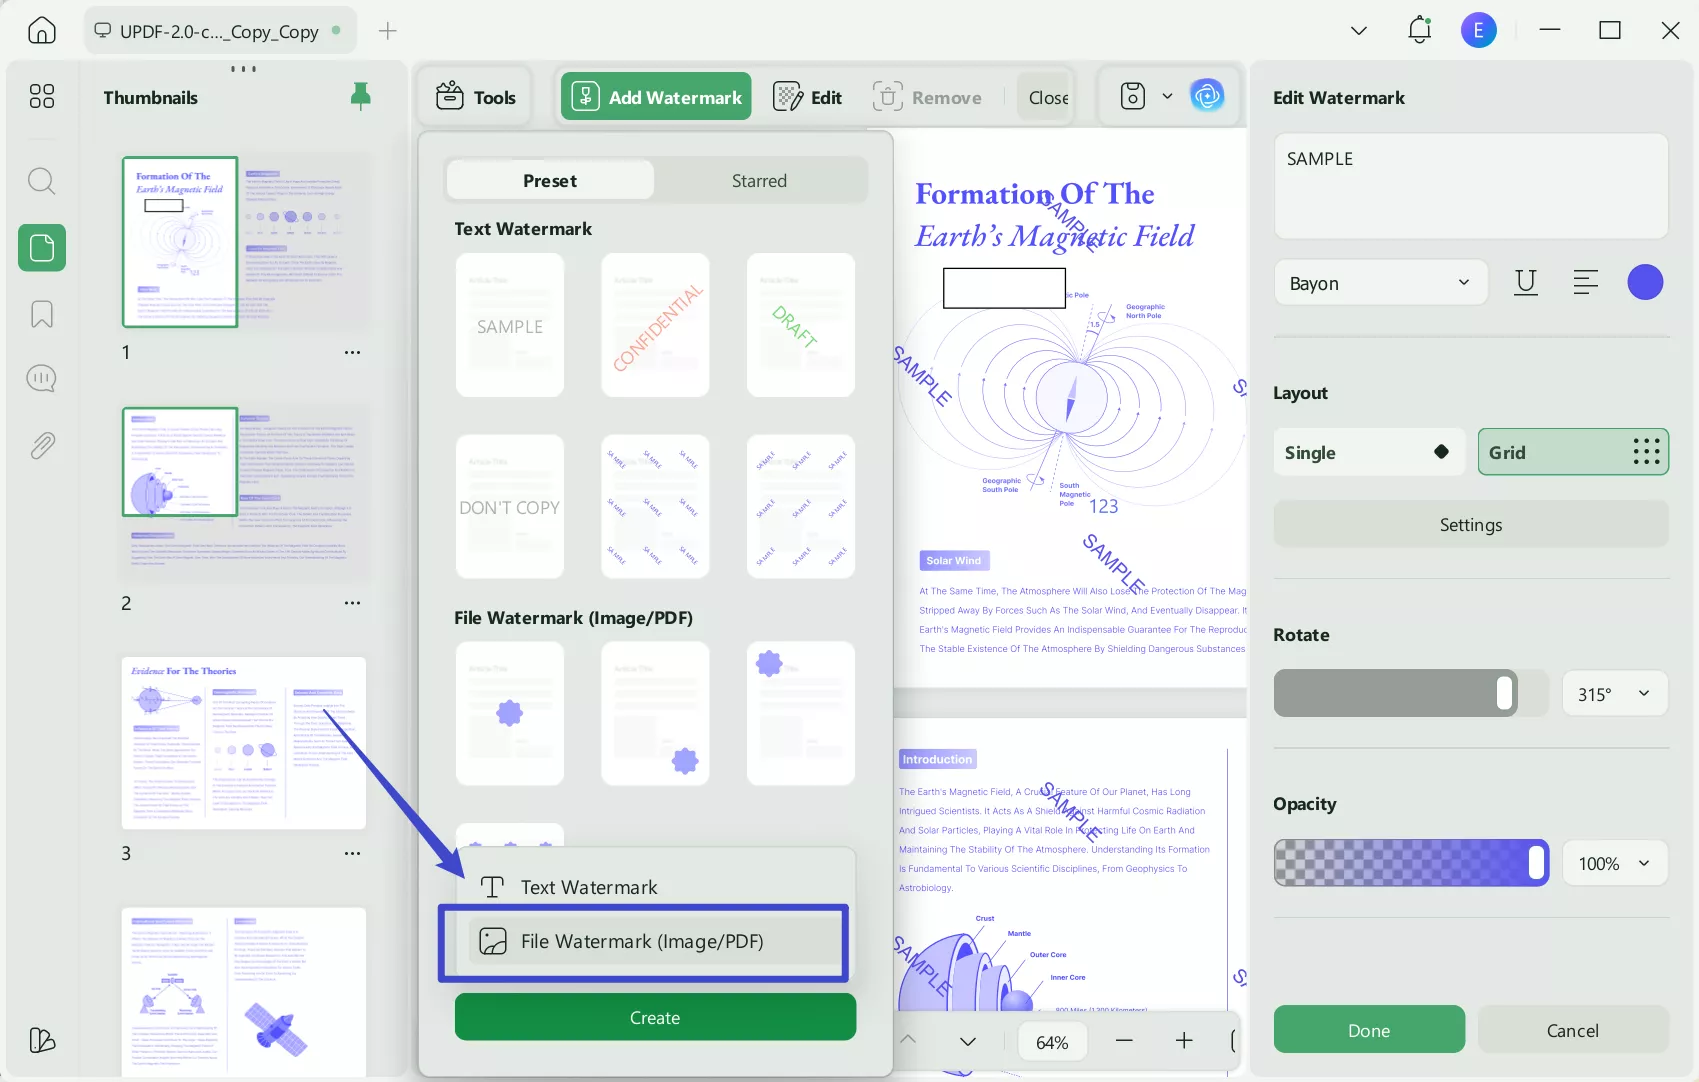
Task: Open notifications bell
Action: [1419, 30]
